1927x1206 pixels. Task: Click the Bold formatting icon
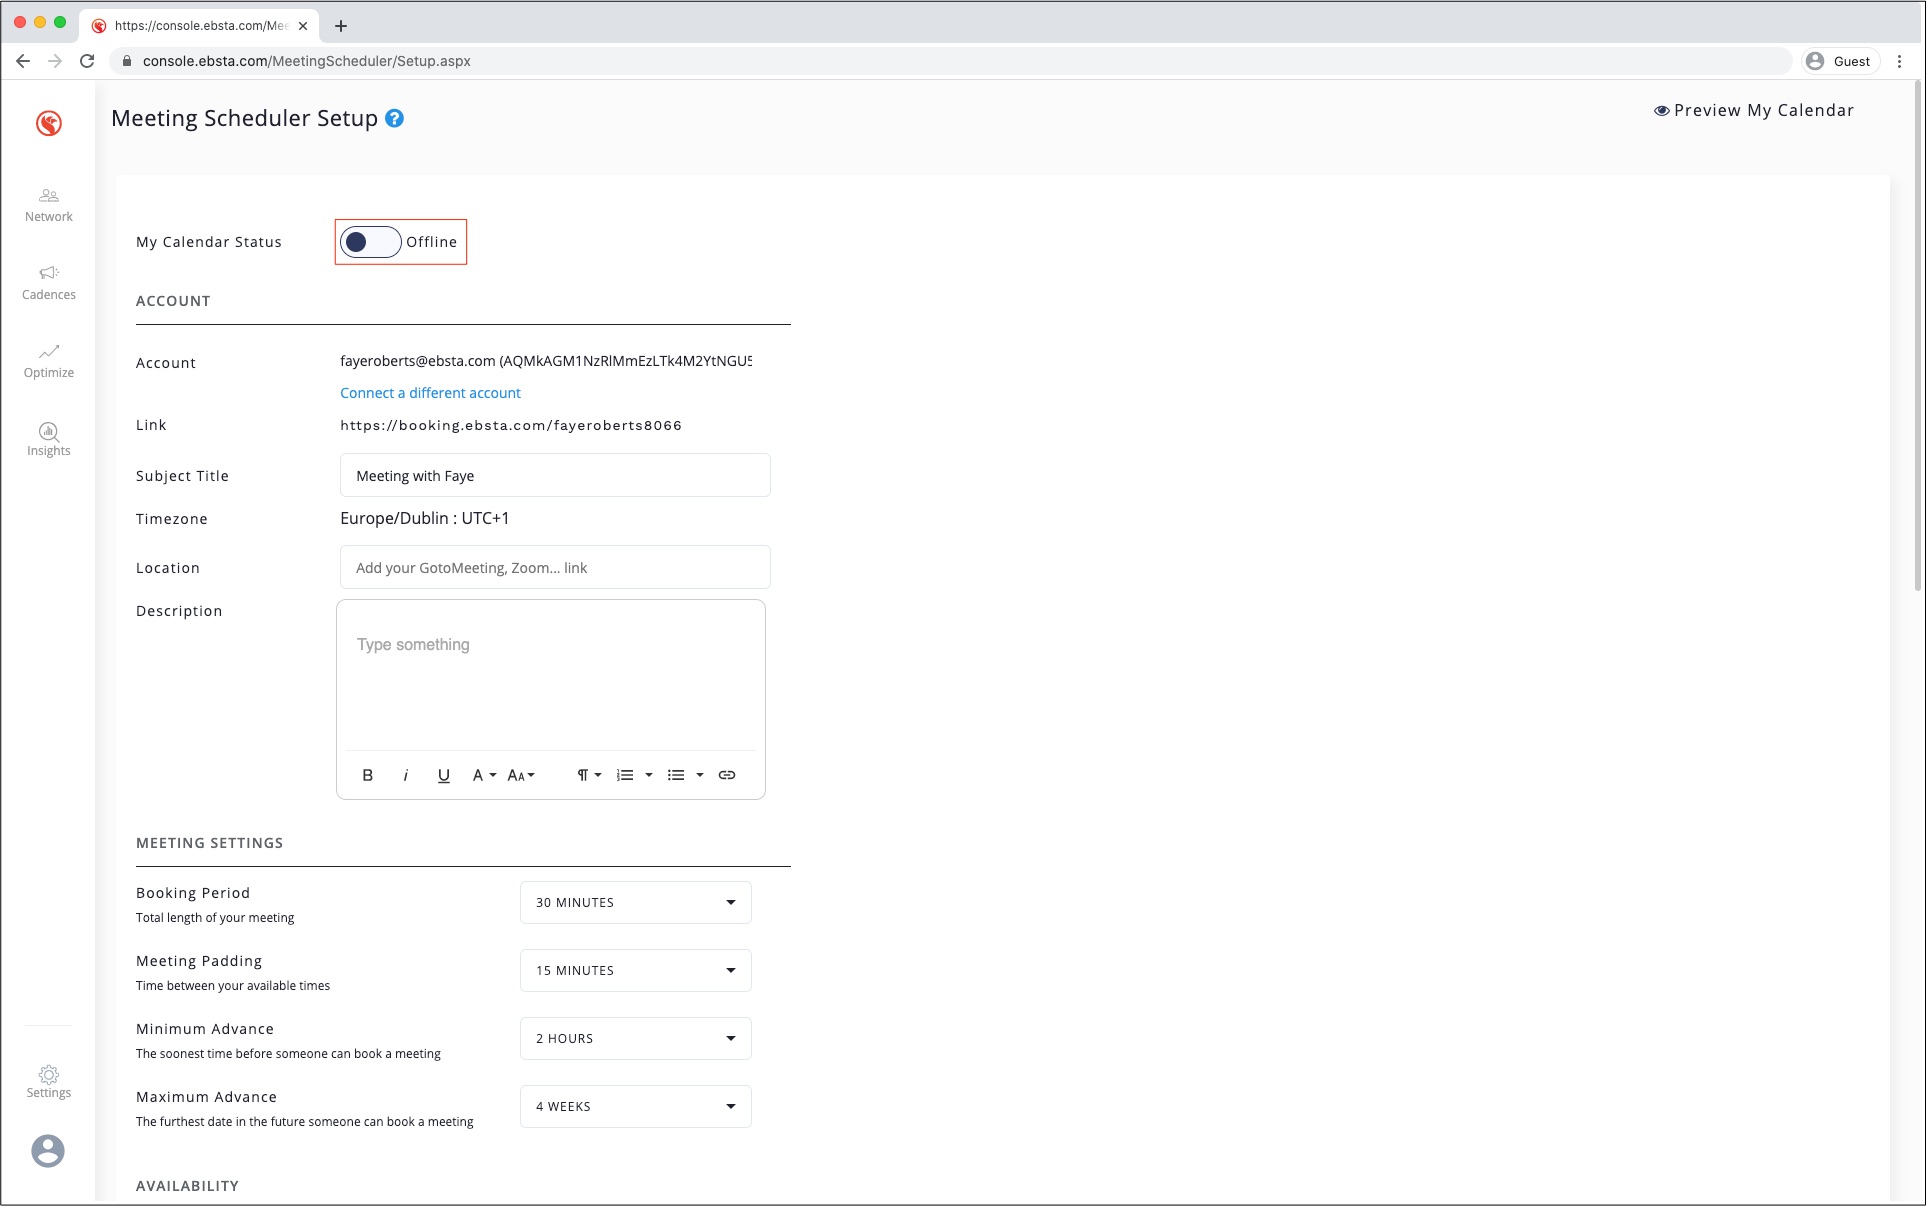tap(367, 775)
